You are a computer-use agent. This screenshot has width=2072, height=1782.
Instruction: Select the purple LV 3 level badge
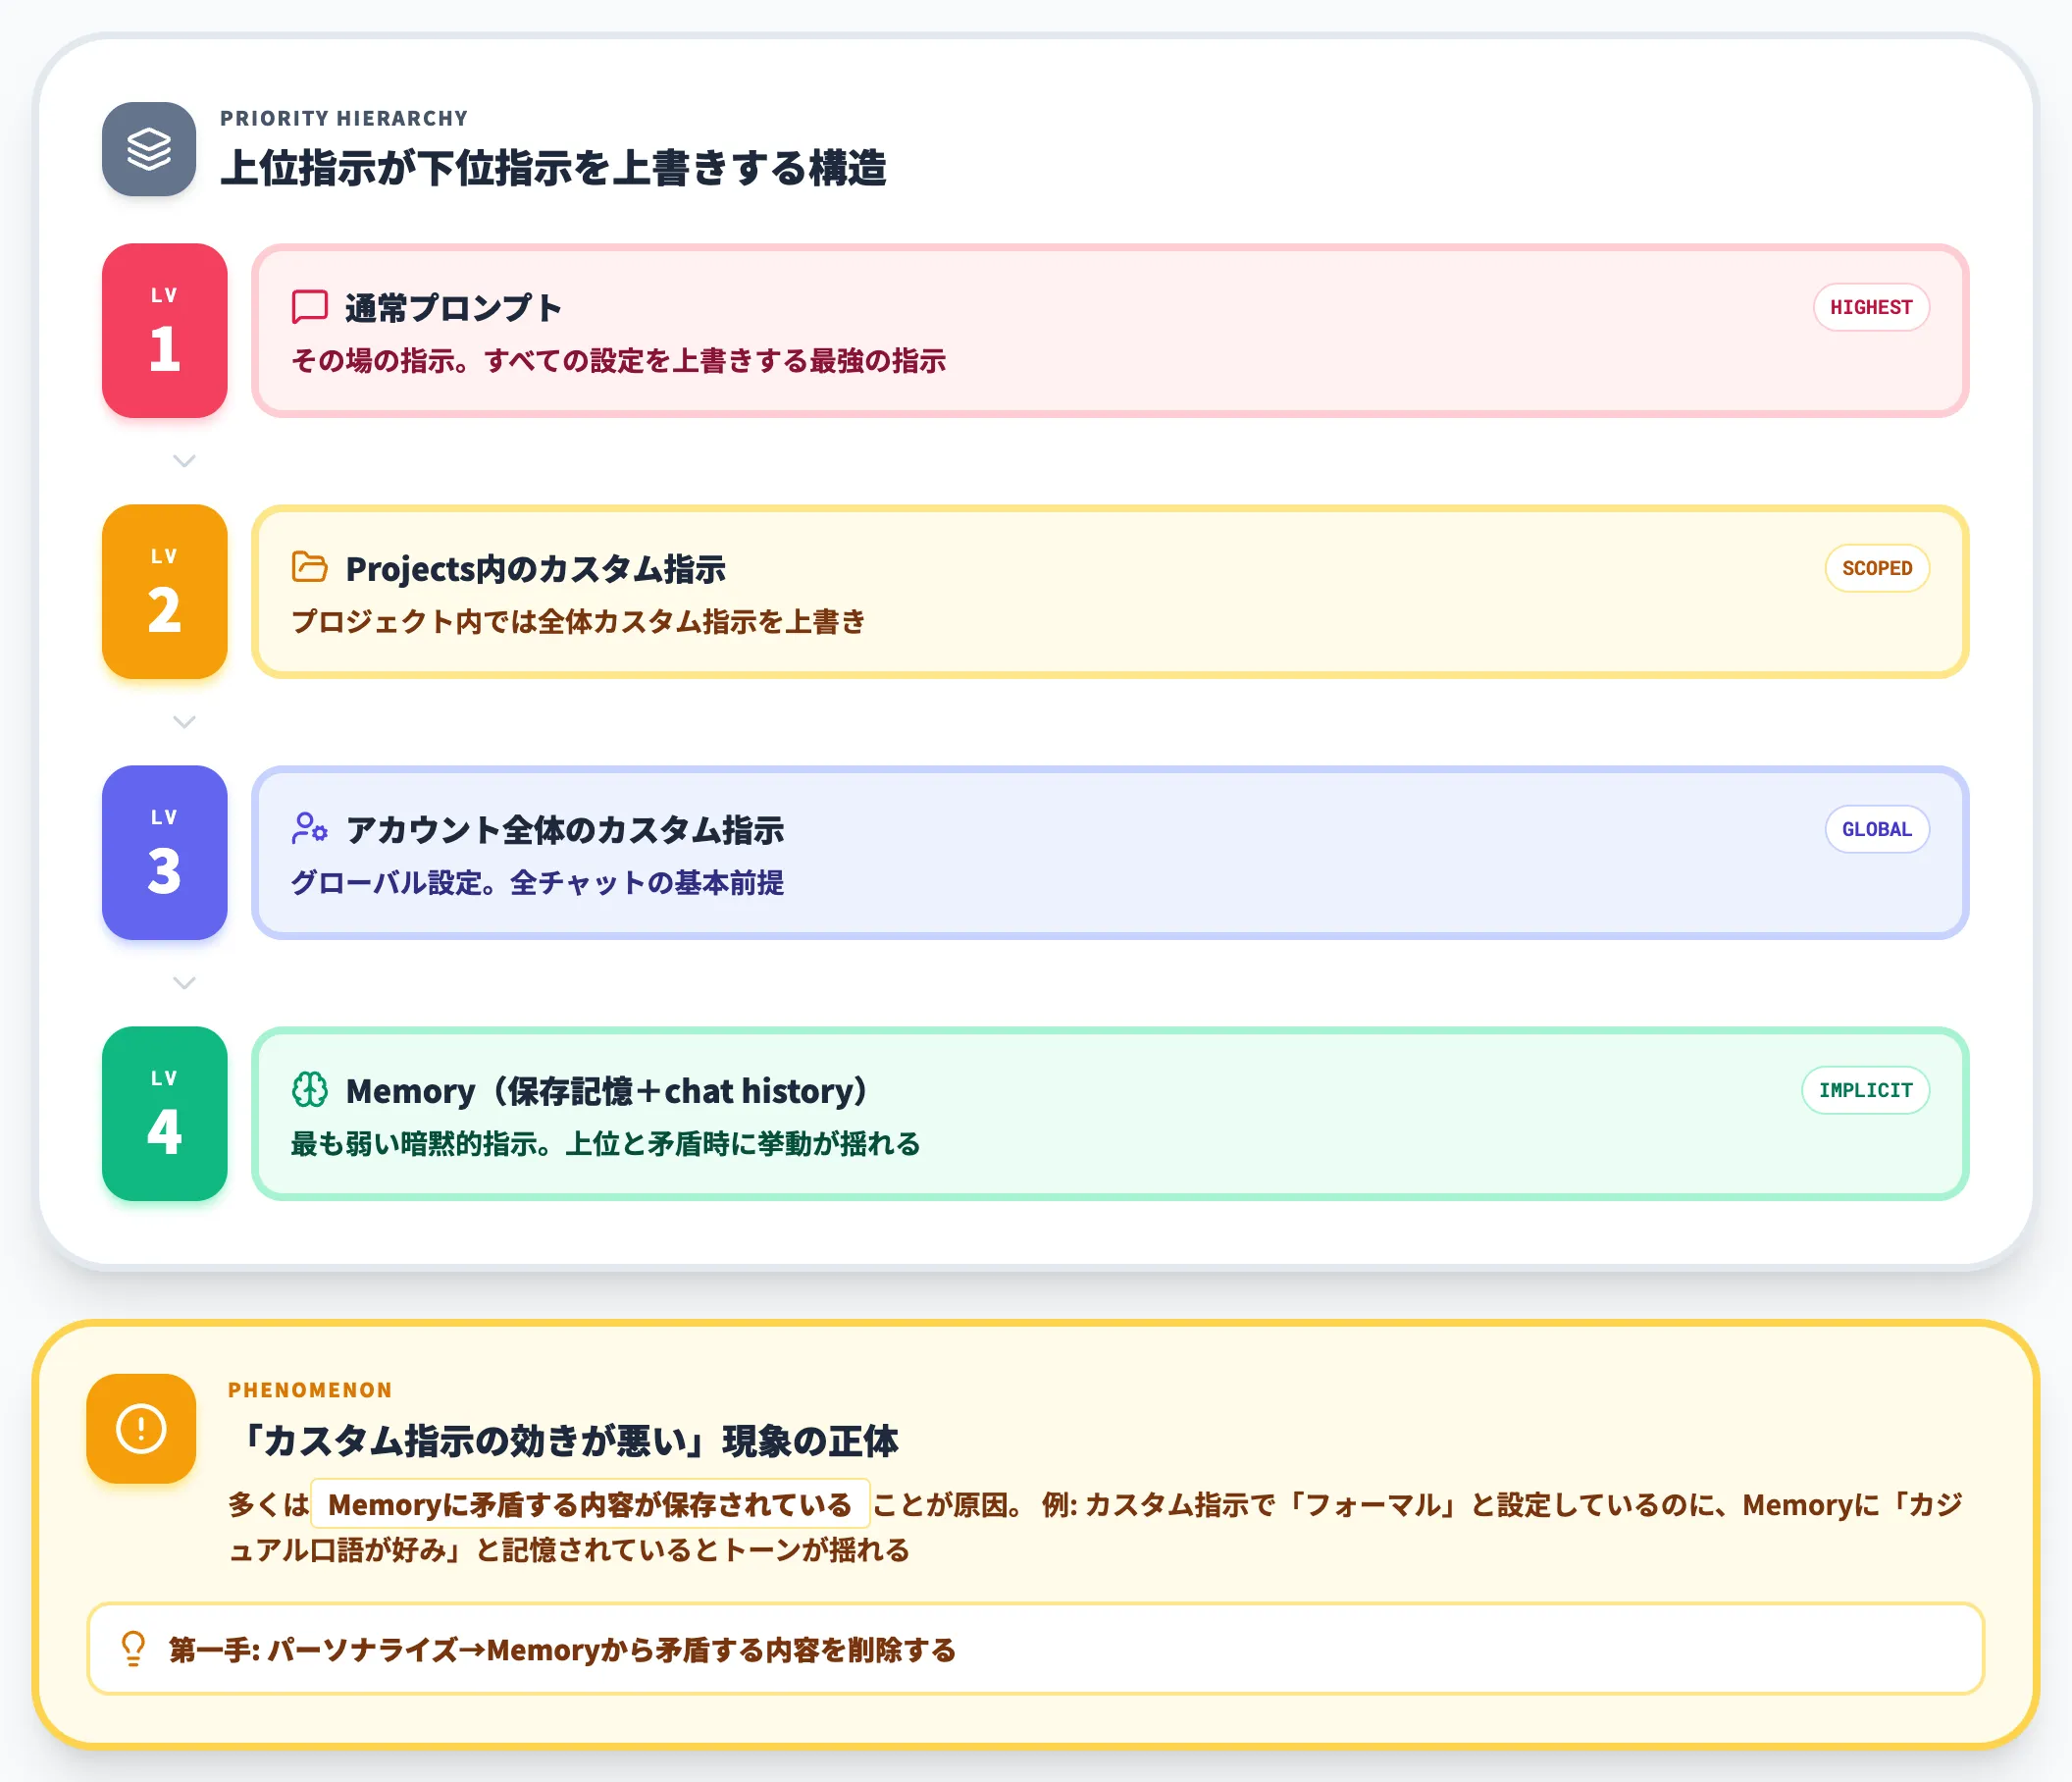[x=165, y=852]
